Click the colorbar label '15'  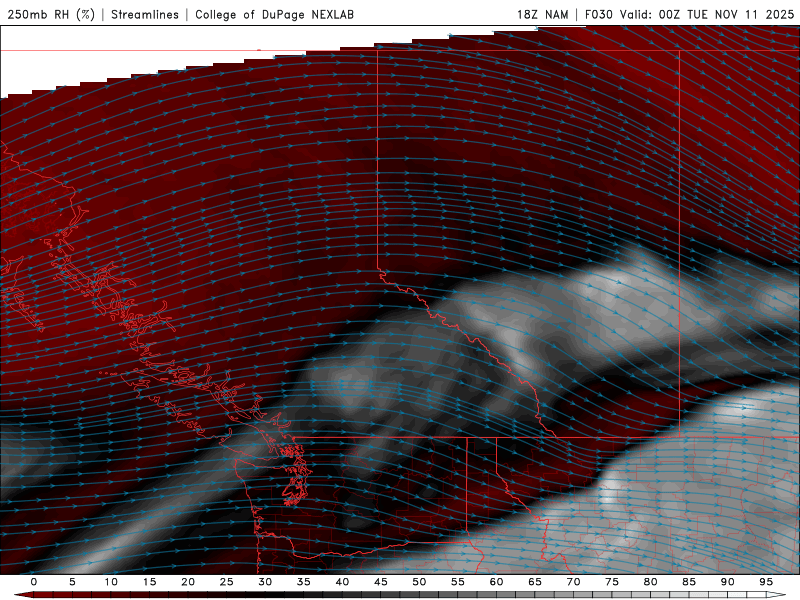click(149, 582)
